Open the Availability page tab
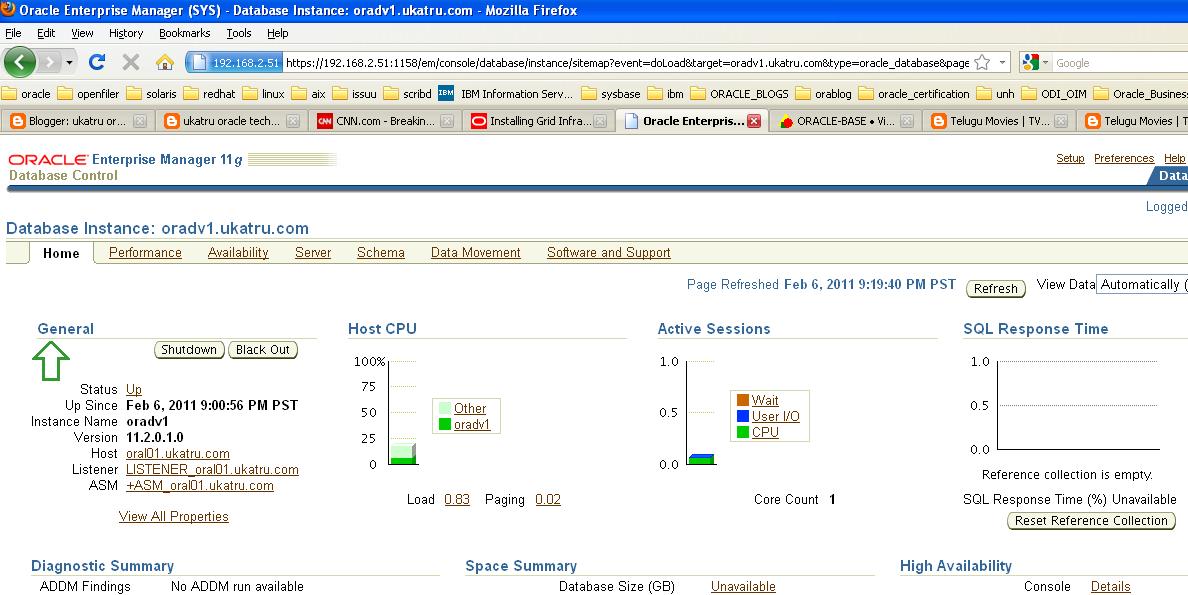This screenshot has width=1188, height=595. (238, 252)
